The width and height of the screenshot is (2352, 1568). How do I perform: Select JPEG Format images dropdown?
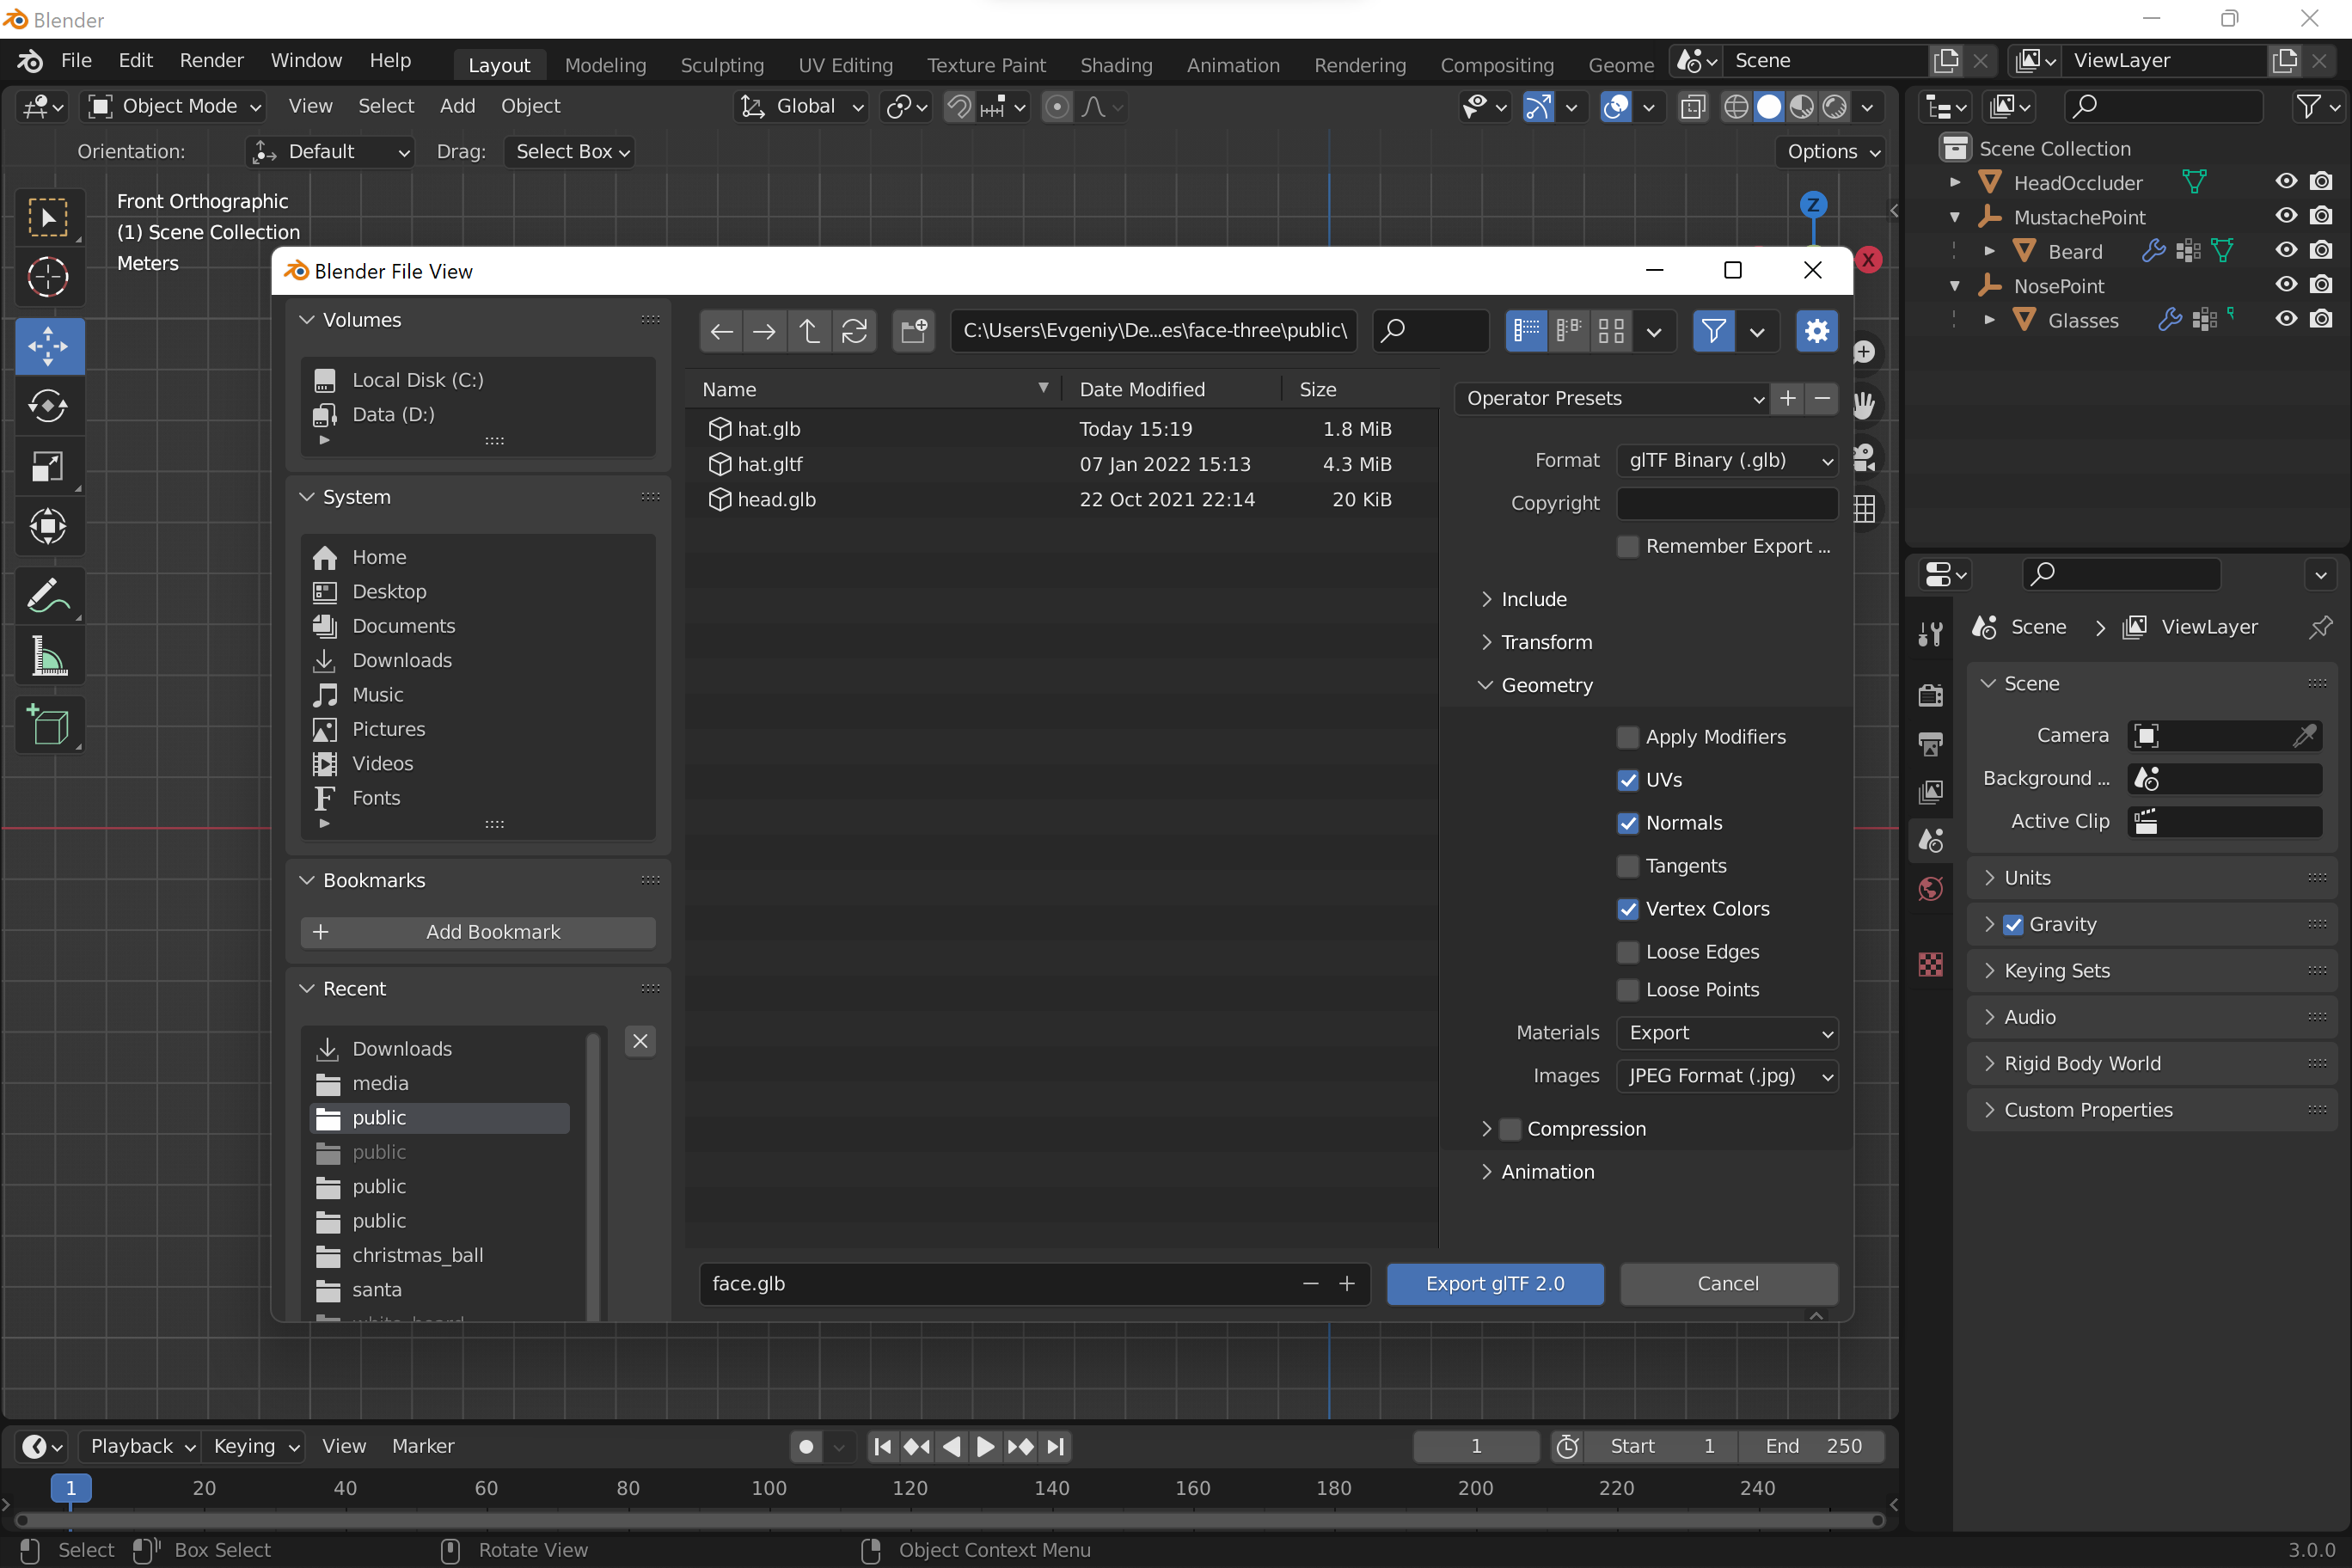(1725, 1075)
